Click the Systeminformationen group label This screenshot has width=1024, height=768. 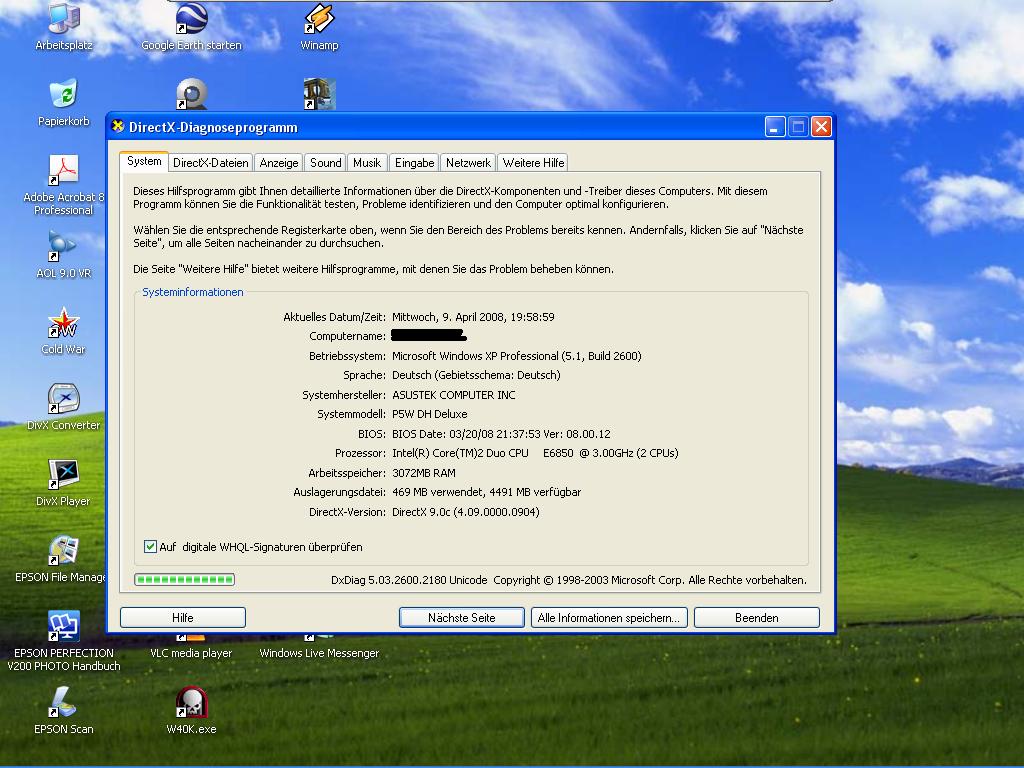[x=193, y=293]
